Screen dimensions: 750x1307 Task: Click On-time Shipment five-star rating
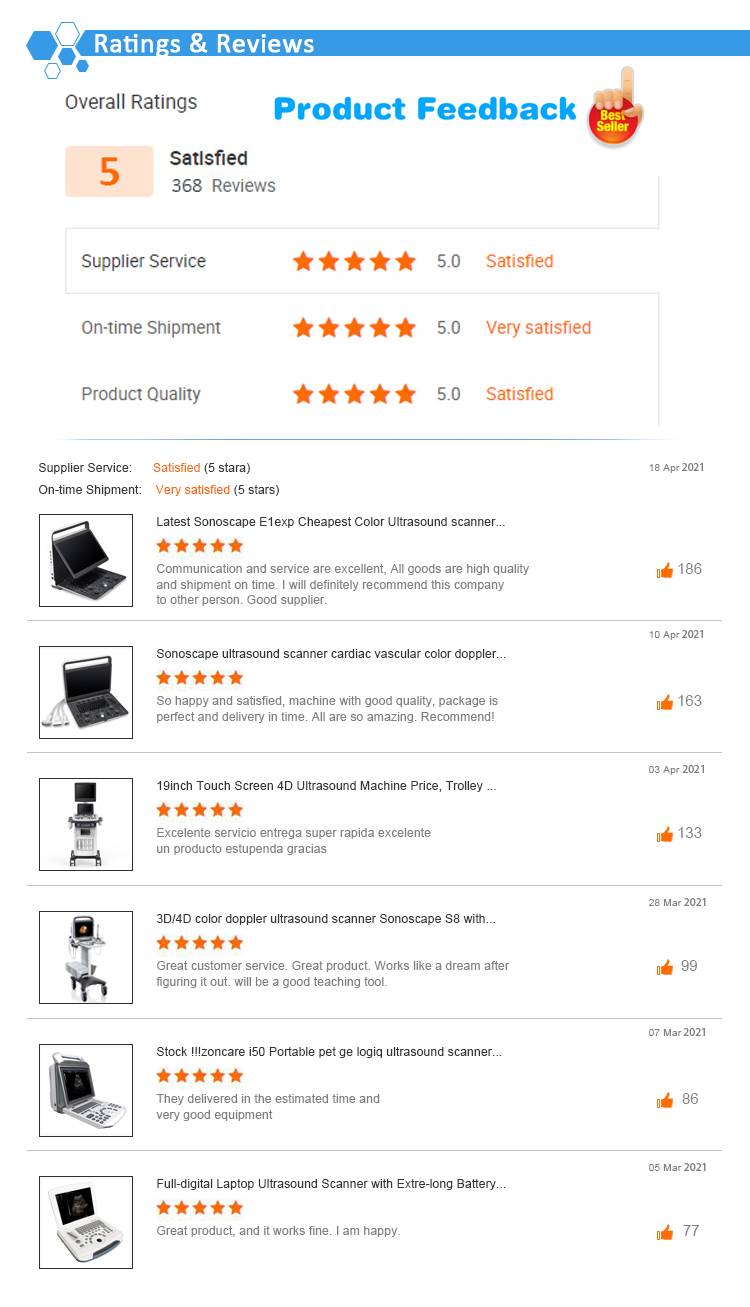pos(354,328)
